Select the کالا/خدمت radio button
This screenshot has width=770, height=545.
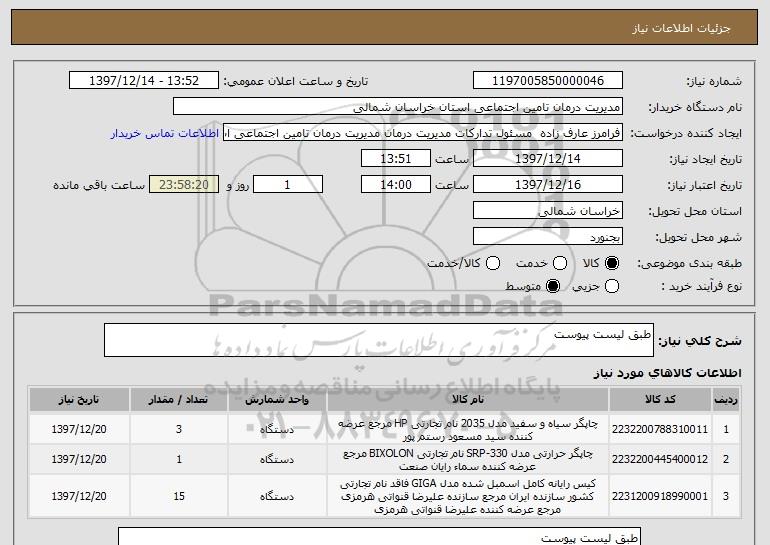click(x=493, y=263)
